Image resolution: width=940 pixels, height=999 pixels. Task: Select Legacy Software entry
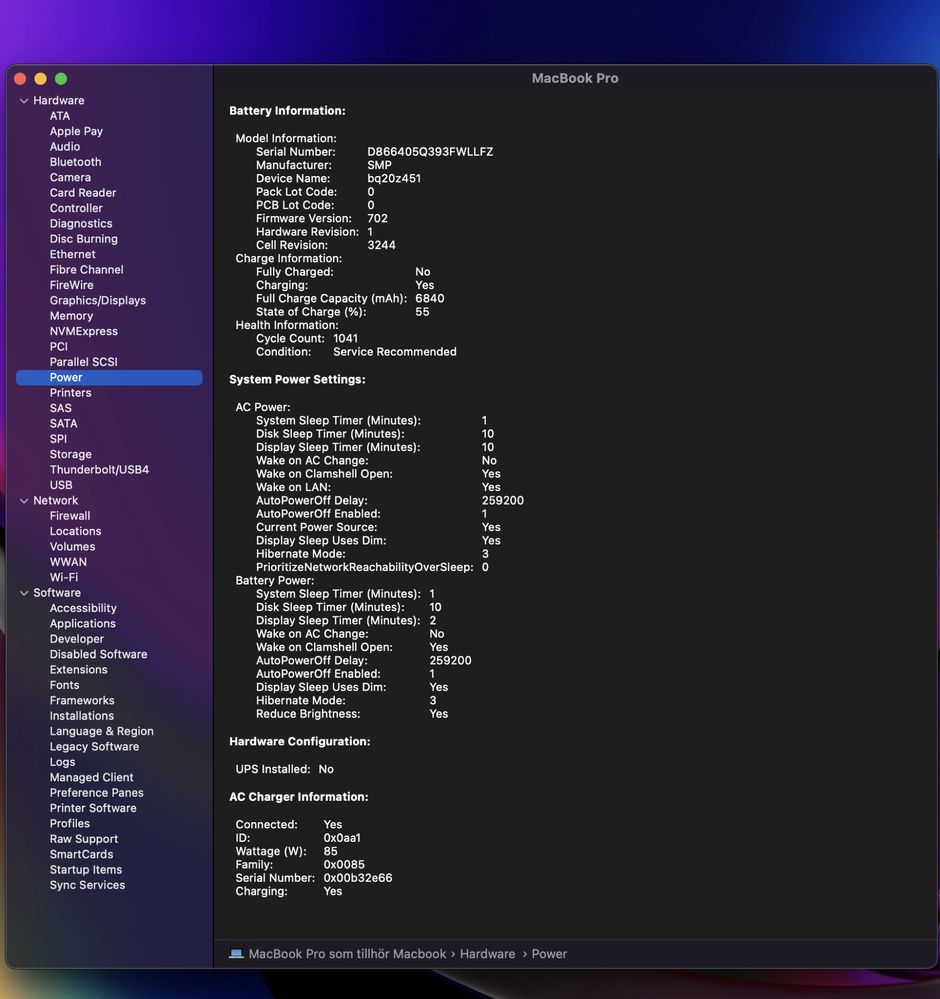tap(94, 747)
